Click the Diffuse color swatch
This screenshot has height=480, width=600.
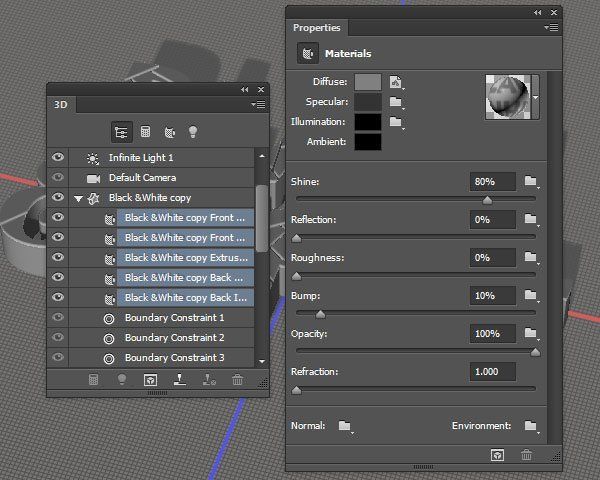368,82
